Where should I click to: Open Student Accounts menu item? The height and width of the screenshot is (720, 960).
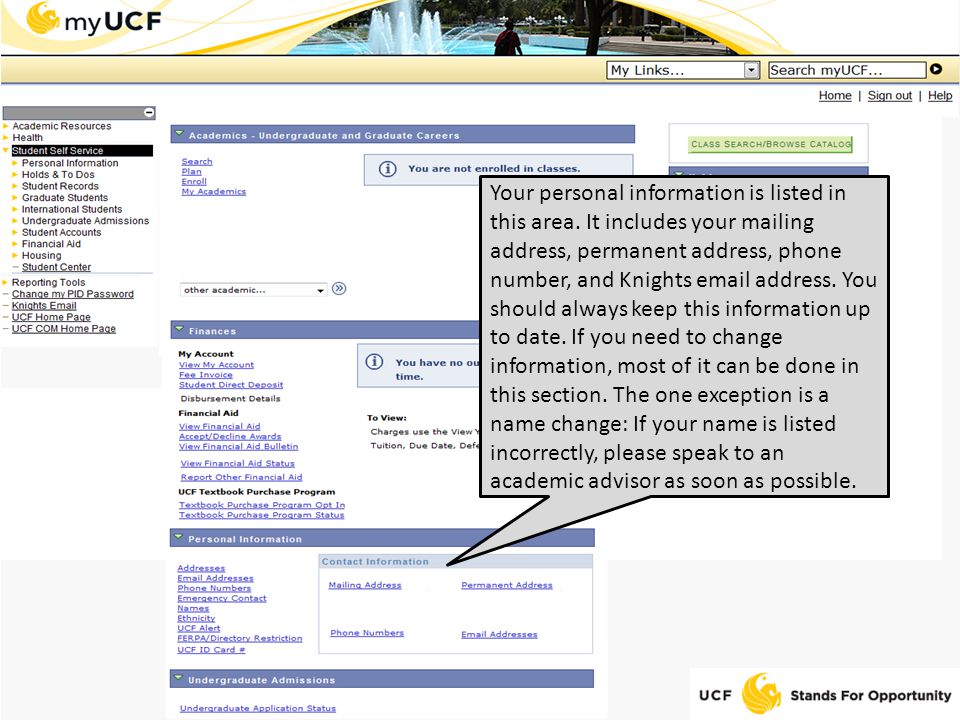(x=61, y=233)
